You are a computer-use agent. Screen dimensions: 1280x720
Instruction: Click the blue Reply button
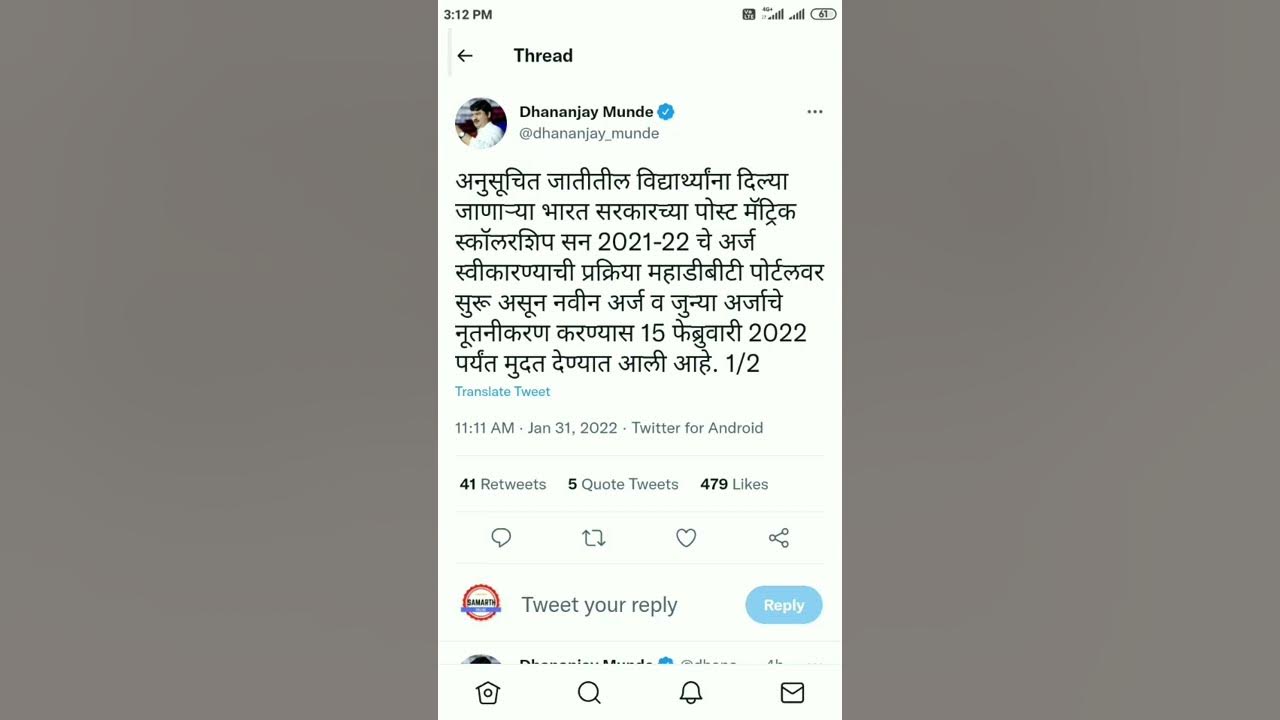[x=784, y=605]
